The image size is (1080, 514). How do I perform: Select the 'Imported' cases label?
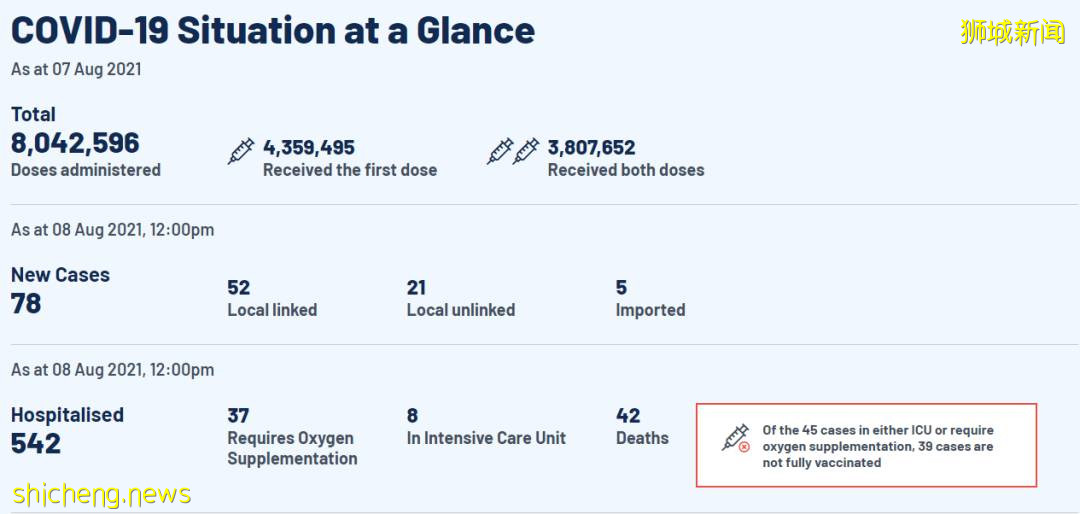tap(650, 310)
